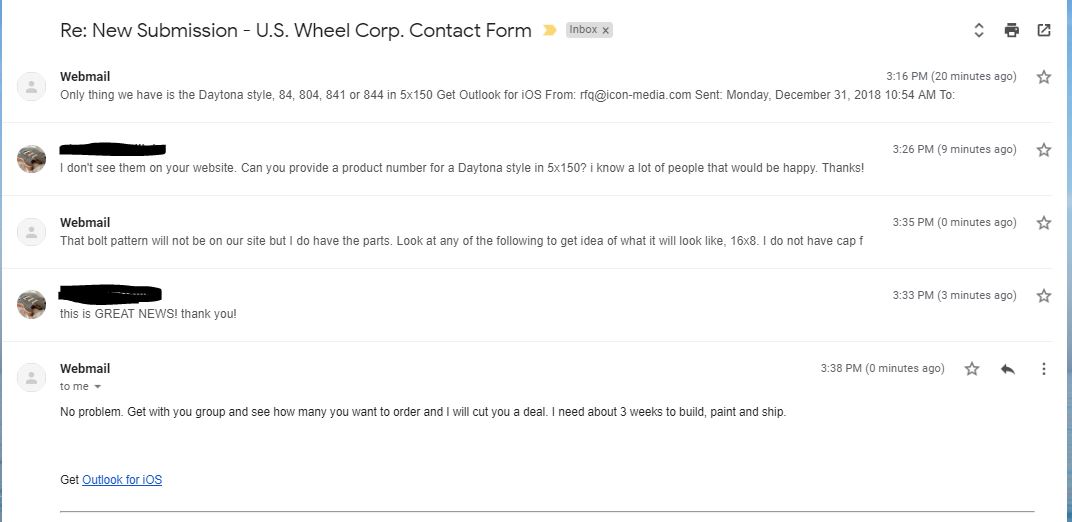The image size is (1072, 522).
Task: Print all messages with printer icon
Action: coord(1011,30)
